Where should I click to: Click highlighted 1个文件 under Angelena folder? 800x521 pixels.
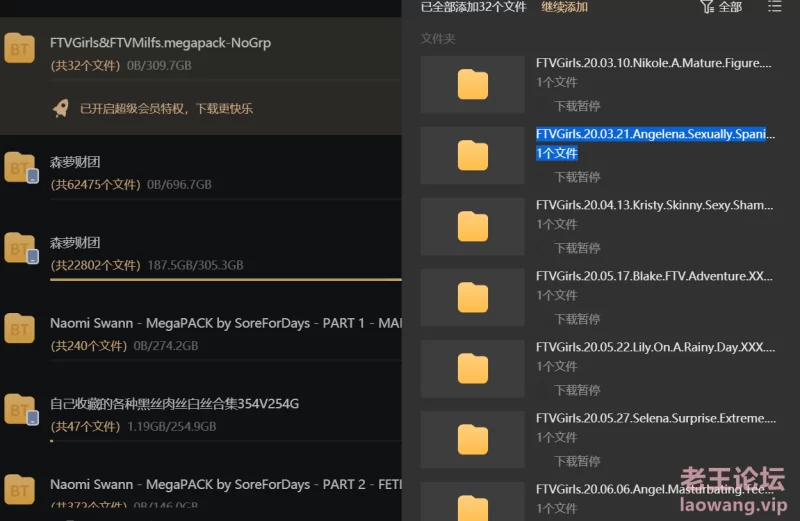[557, 153]
